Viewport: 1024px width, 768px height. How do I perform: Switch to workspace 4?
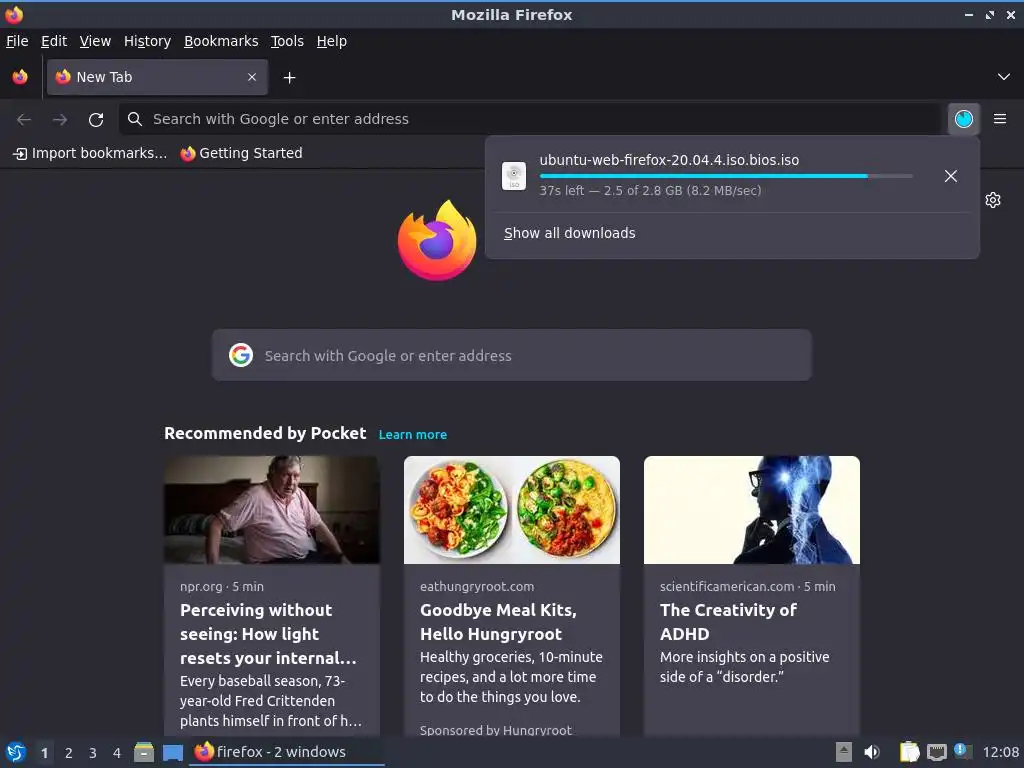coord(117,753)
